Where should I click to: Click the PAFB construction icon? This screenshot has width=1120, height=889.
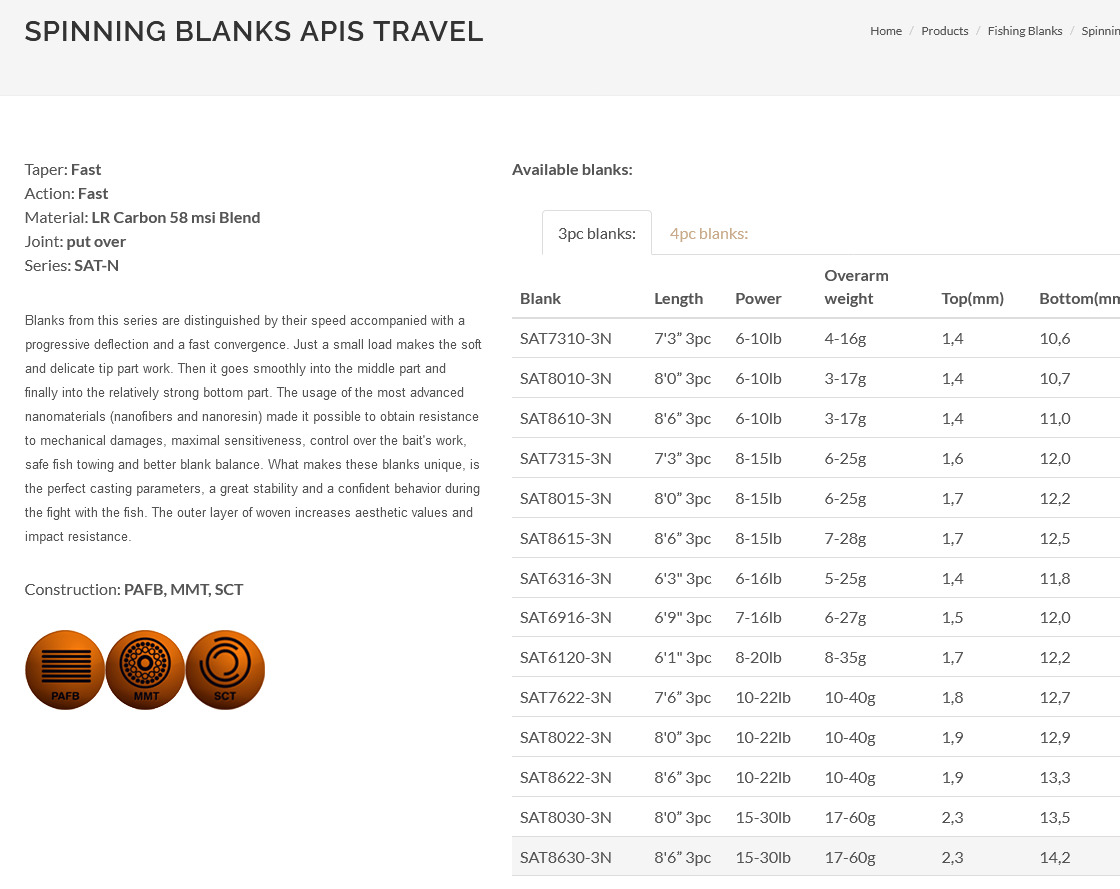click(65, 670)
